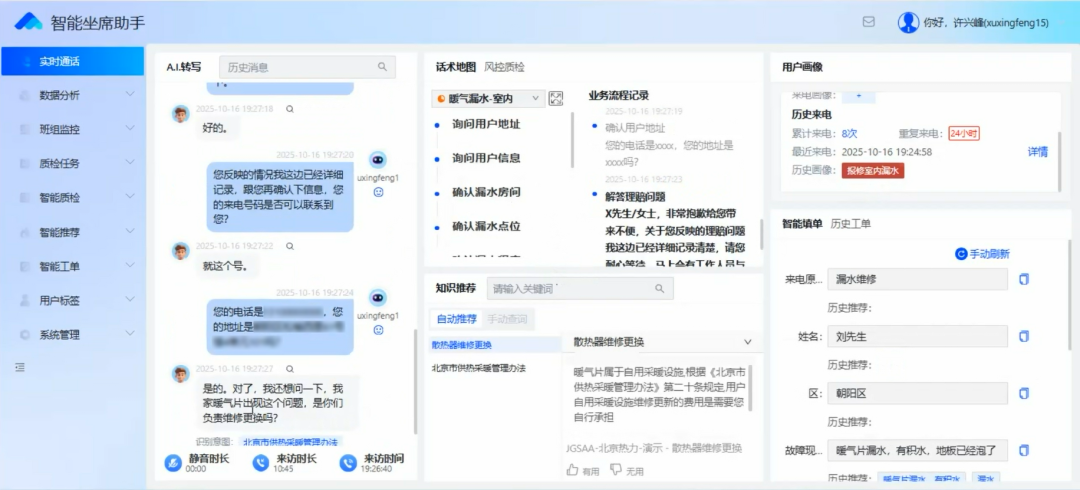This screenshot has width=1080, height=490.
Task: Click the 手动刷新 refresh button
Action: [x=982, y=254]
